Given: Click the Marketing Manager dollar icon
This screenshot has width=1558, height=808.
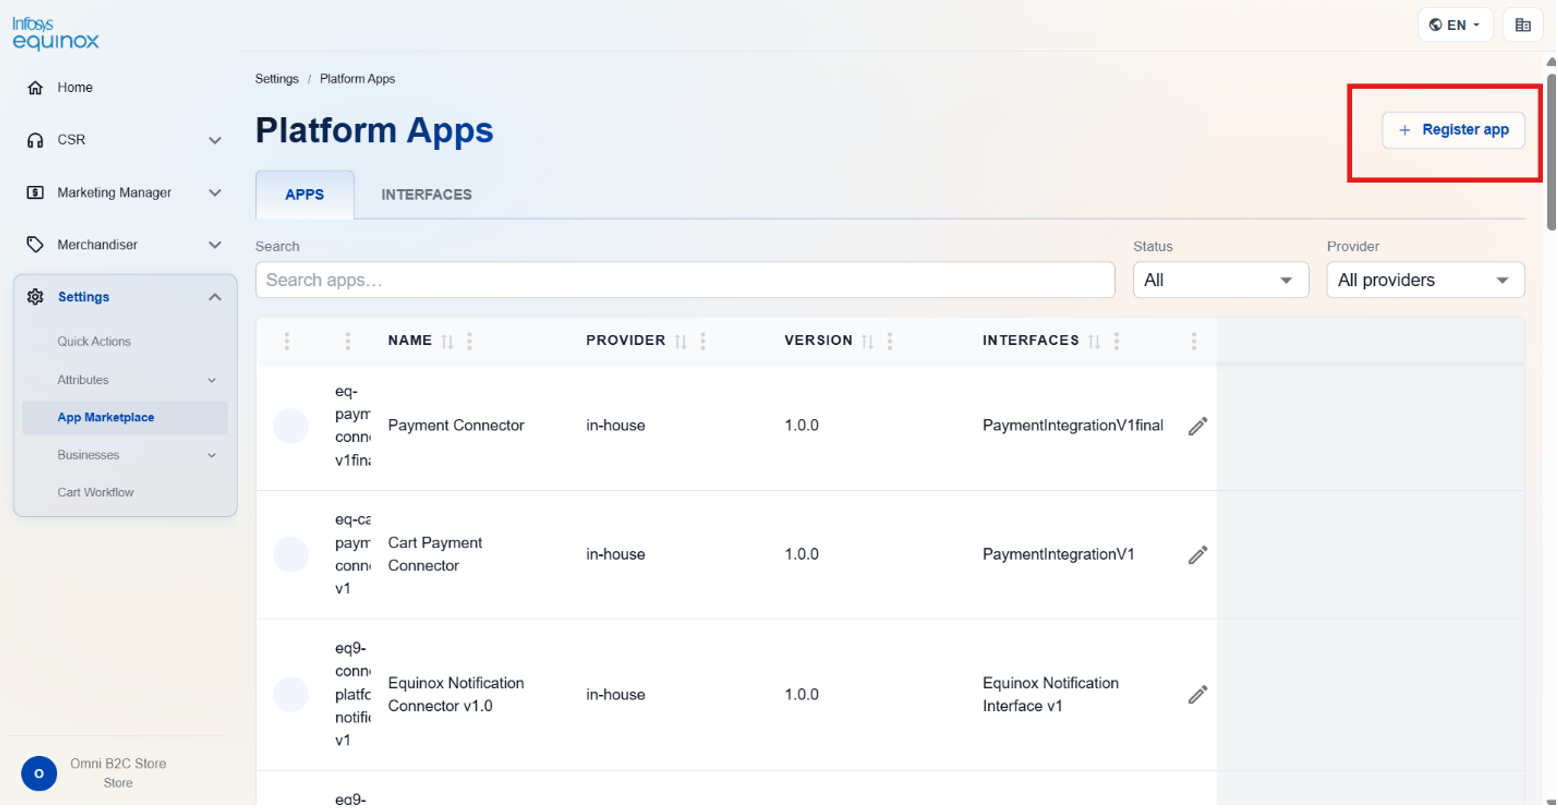Looking at the screenshot, I should click(x=35, y=193).
